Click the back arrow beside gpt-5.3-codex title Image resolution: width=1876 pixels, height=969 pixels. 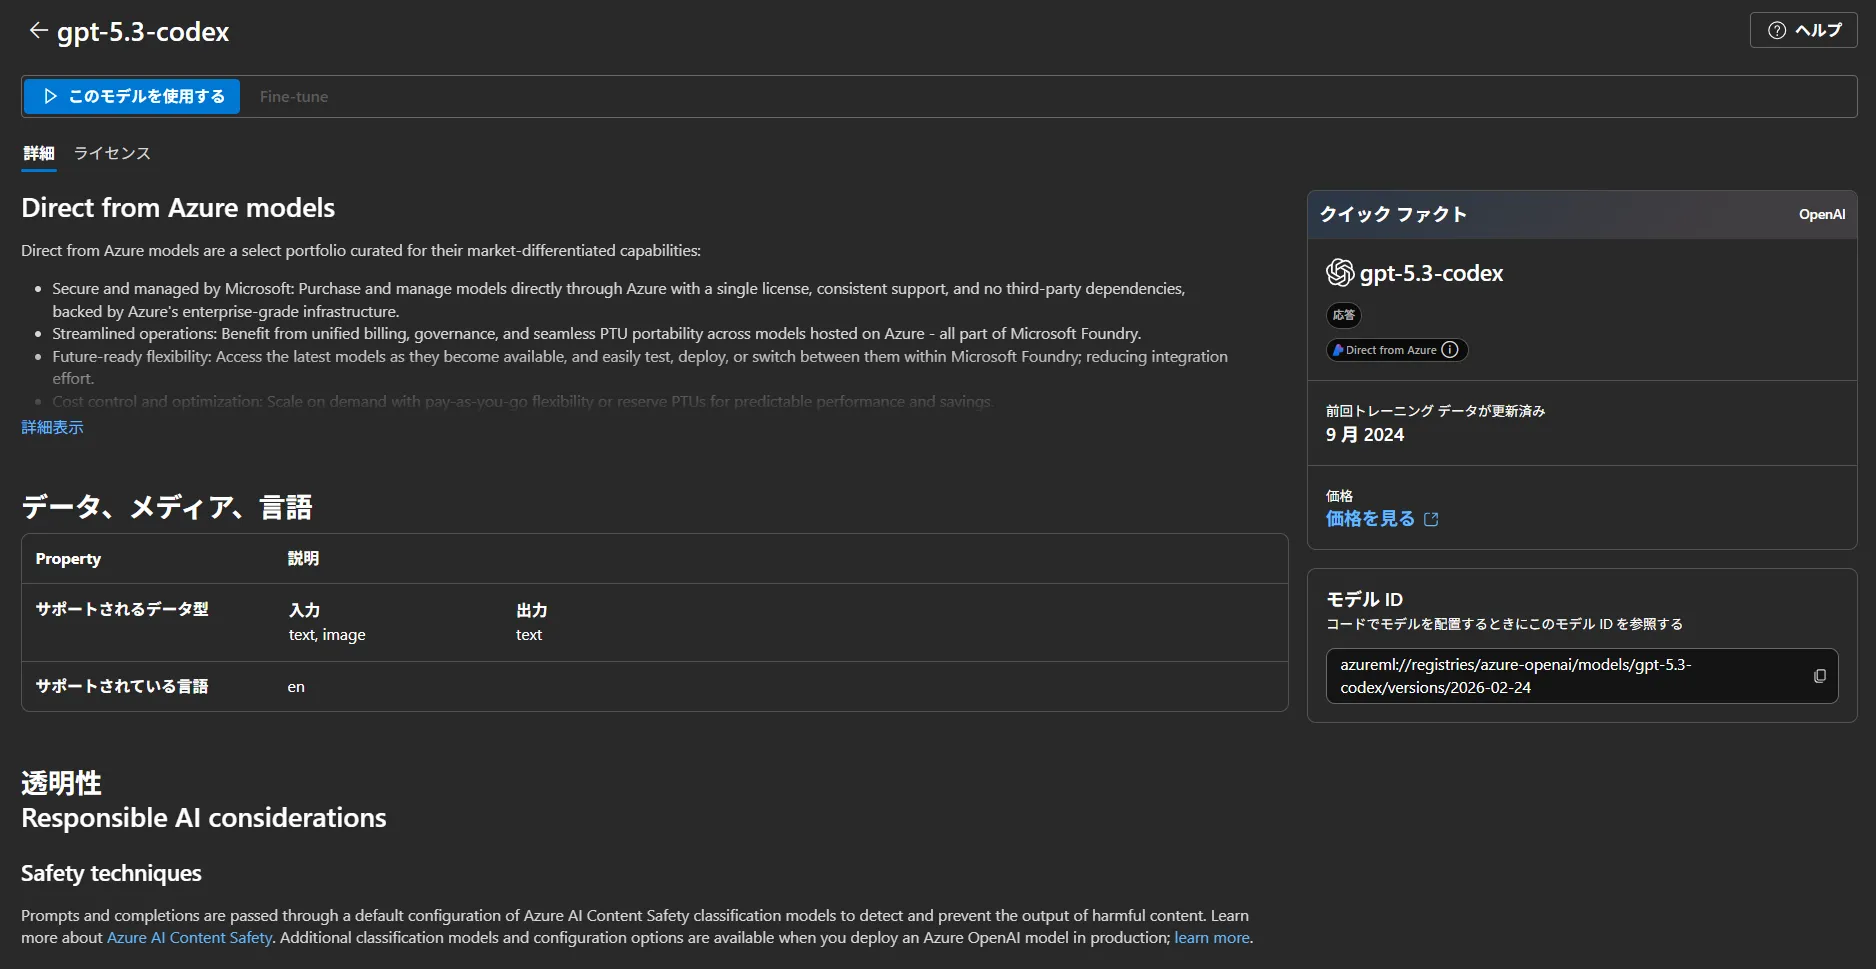point(38,31)
